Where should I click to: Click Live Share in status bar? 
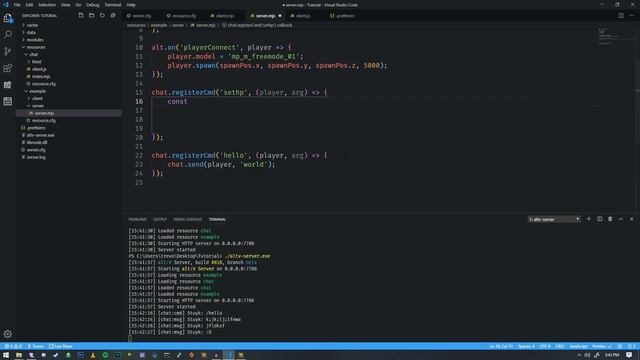tap(61, 346)
